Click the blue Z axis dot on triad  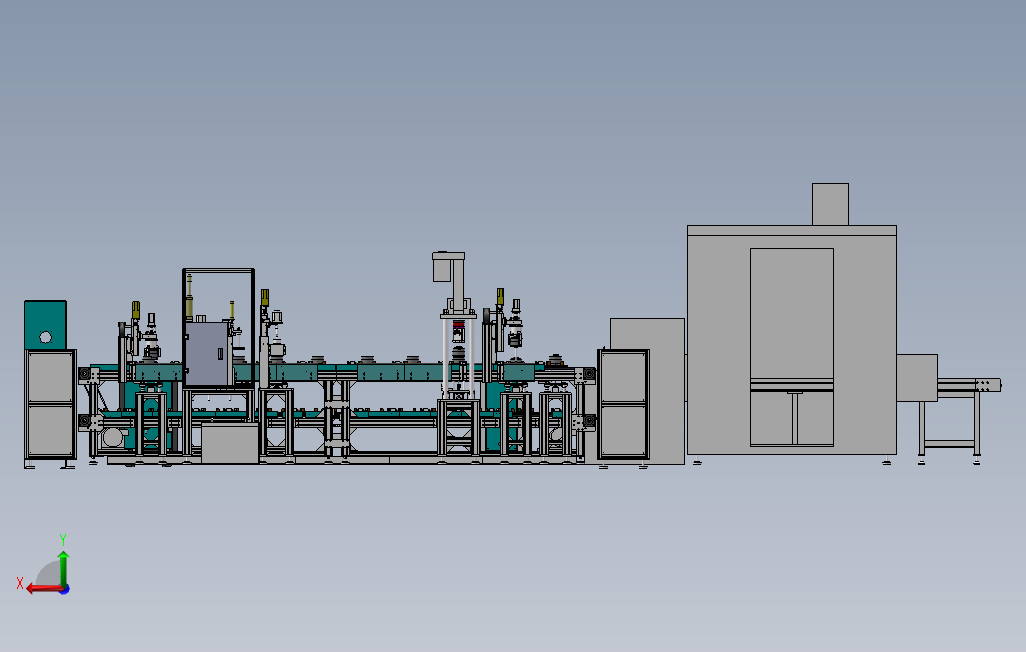[x=65, y=590]
